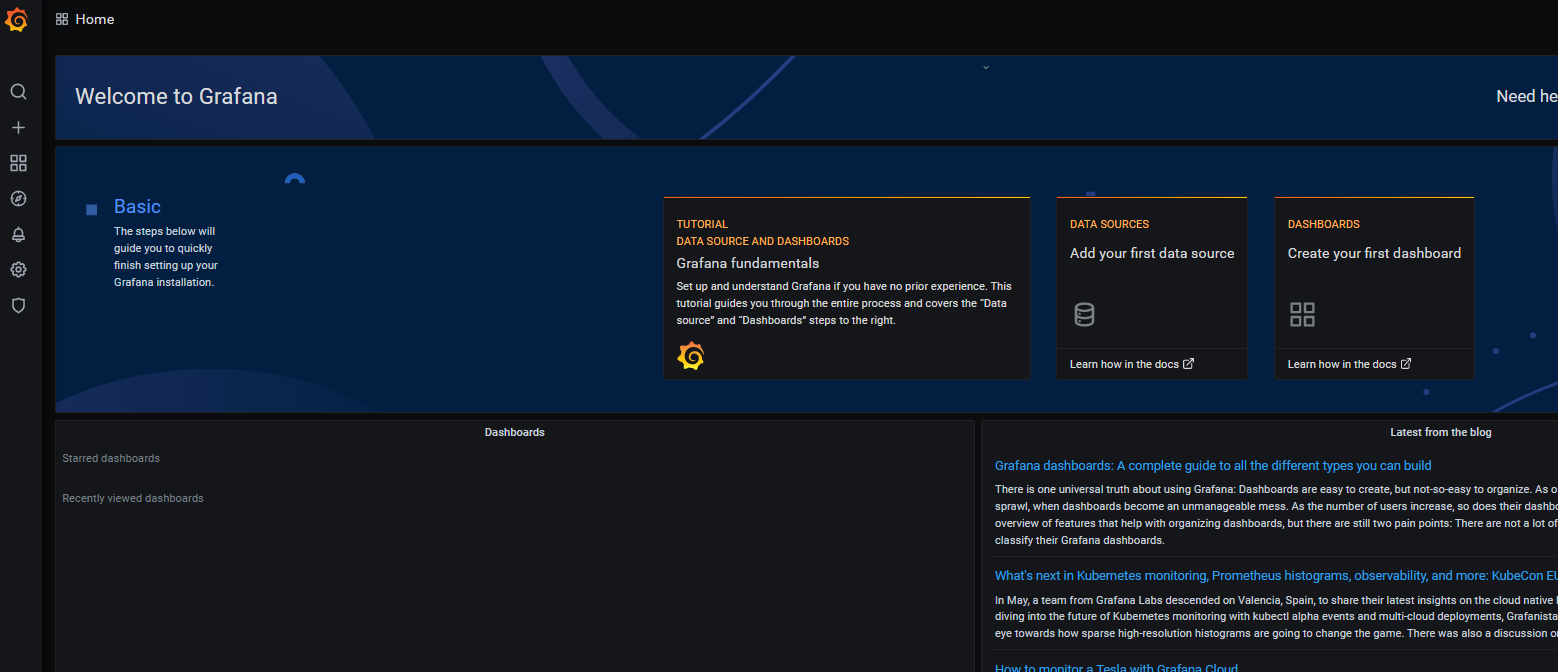Viewport: 1558px width, 672px height.
Task: Click the Grafana logo in tutorial card
Action: 691,356
